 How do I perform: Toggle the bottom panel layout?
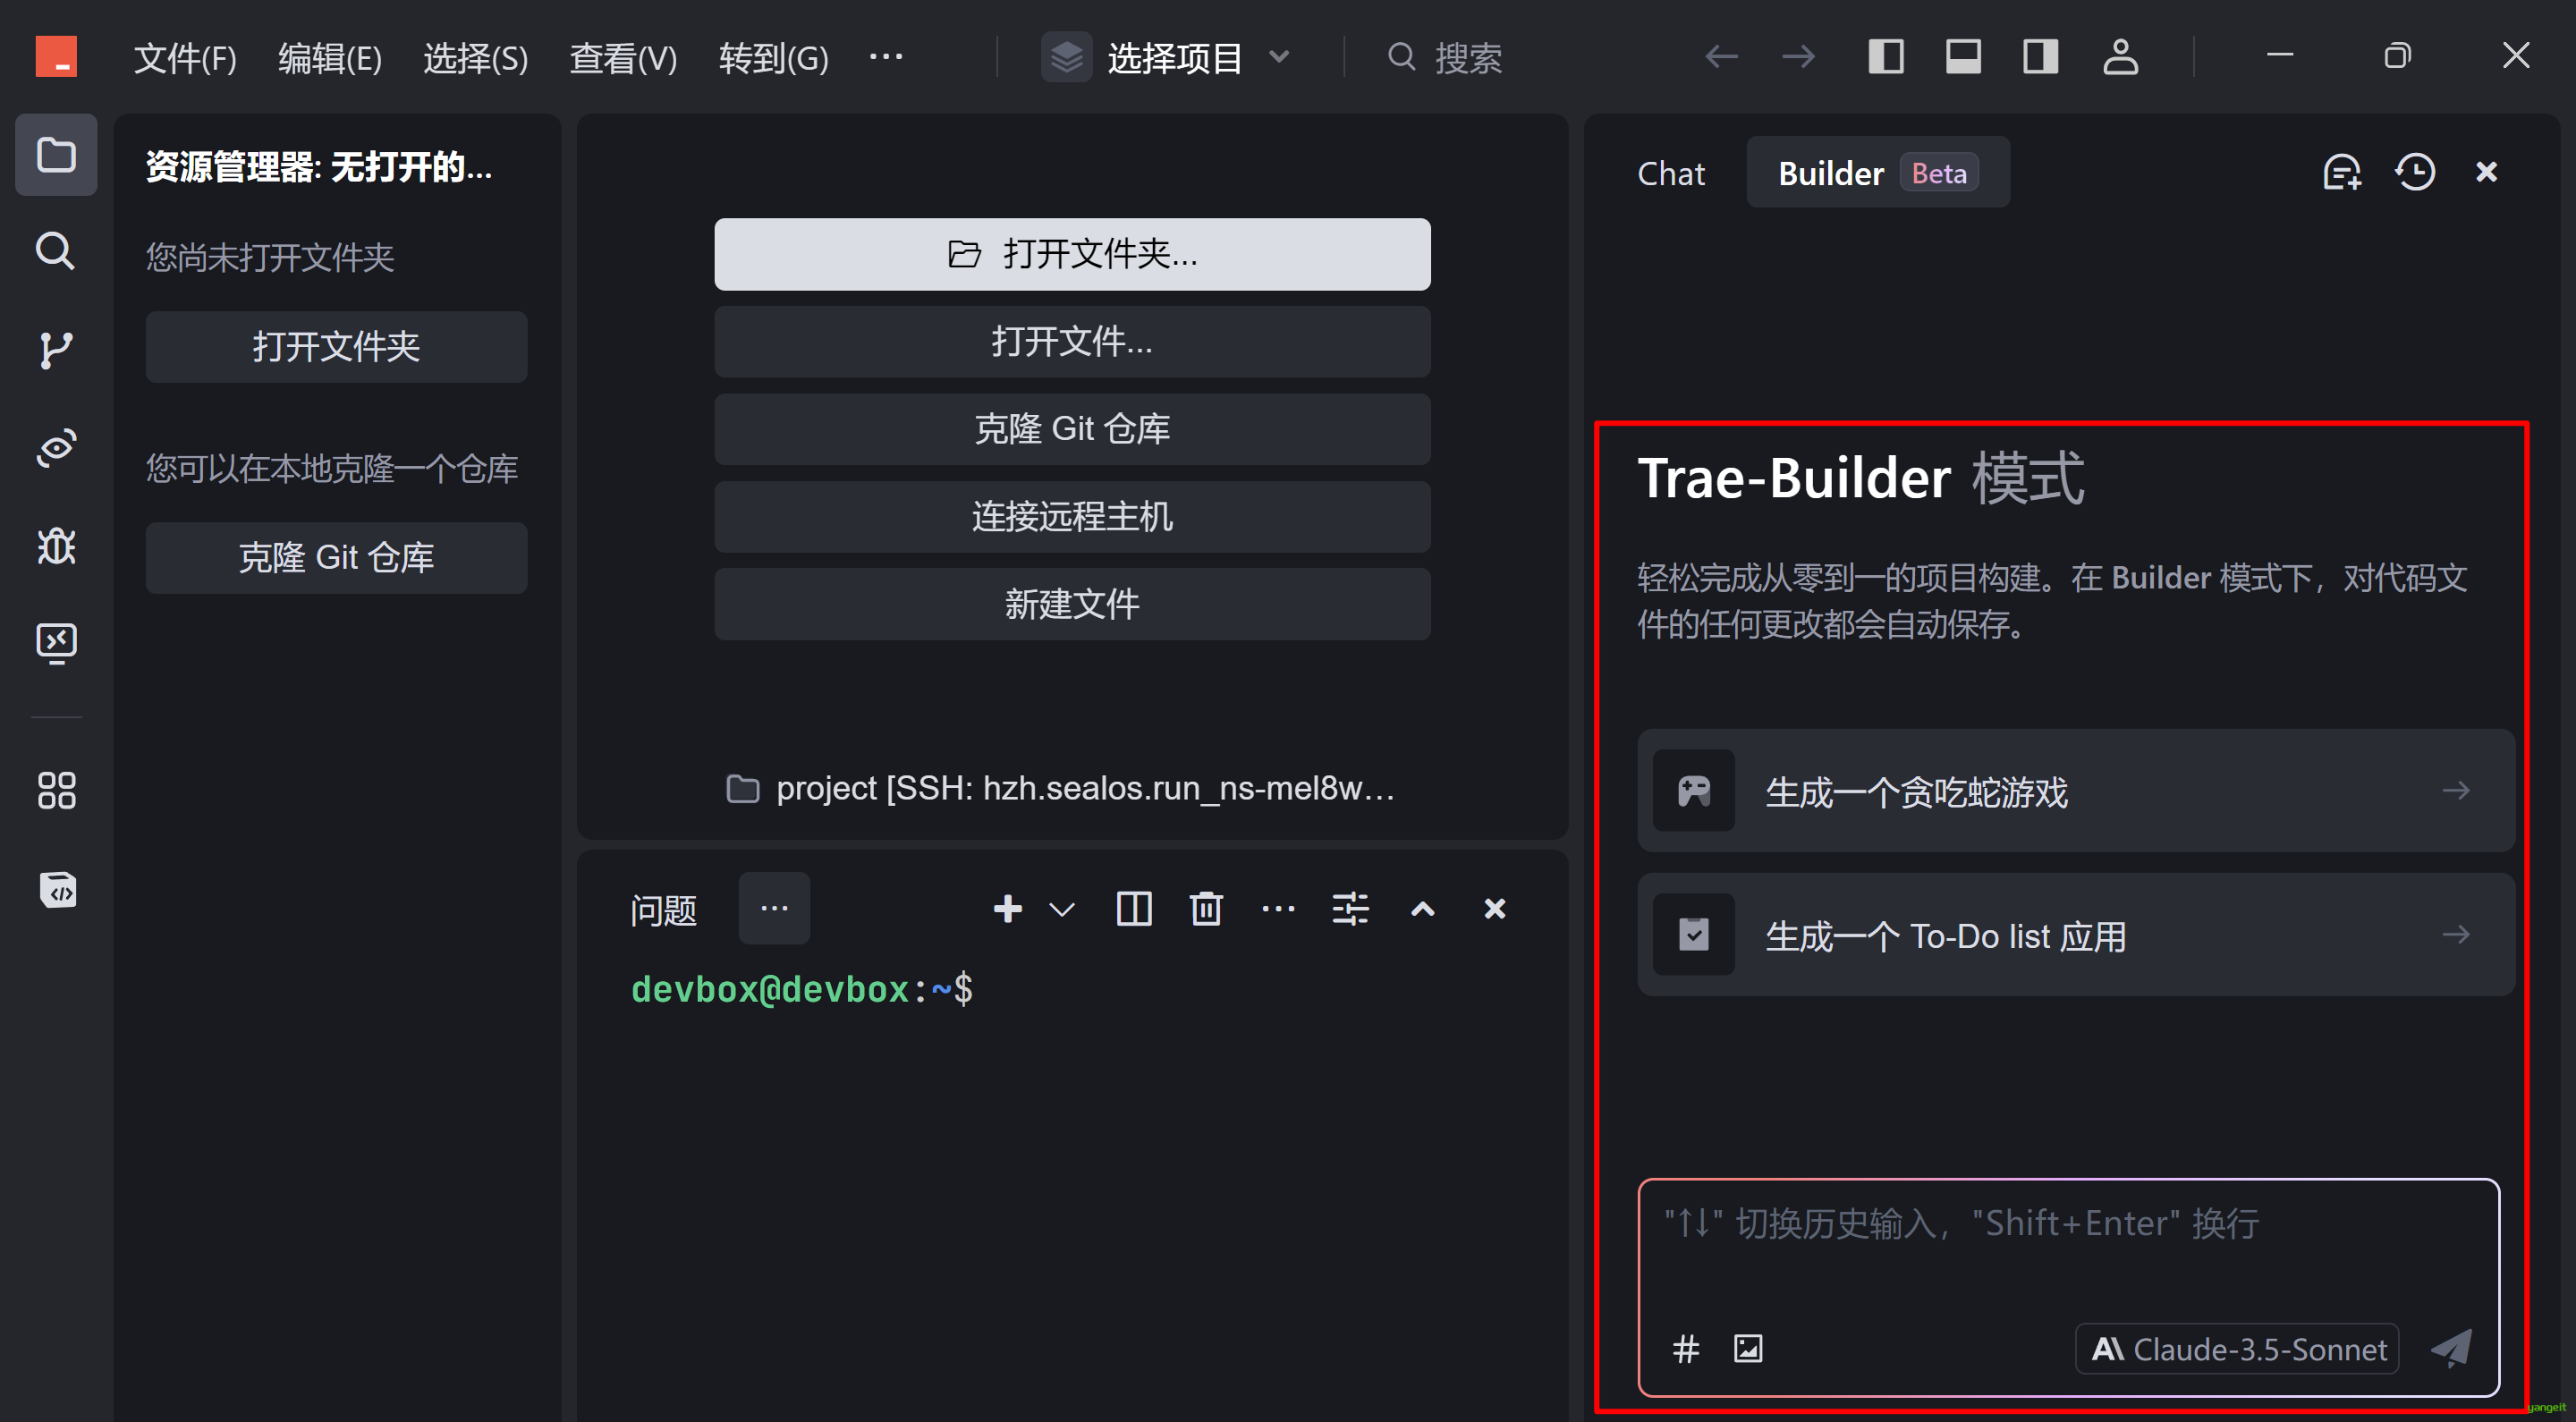pos(1963,56)
